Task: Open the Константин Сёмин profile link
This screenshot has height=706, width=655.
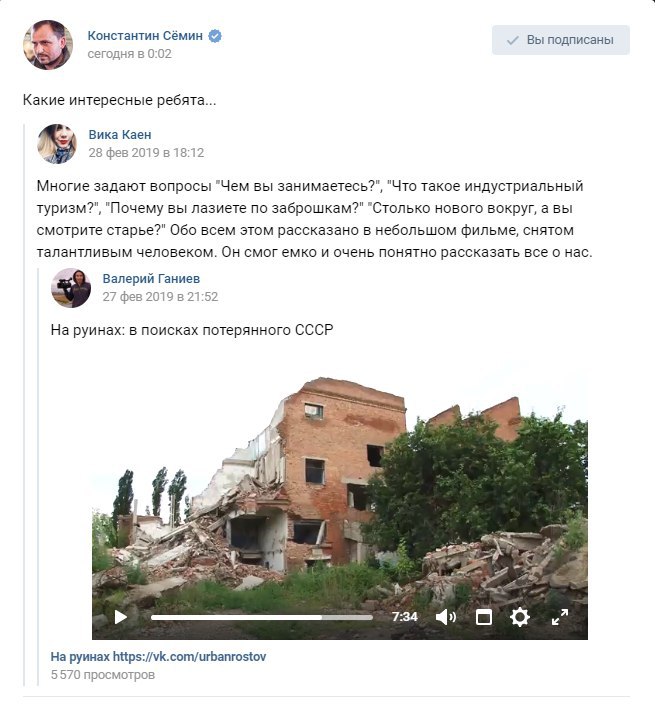Action: click(145, 36)
